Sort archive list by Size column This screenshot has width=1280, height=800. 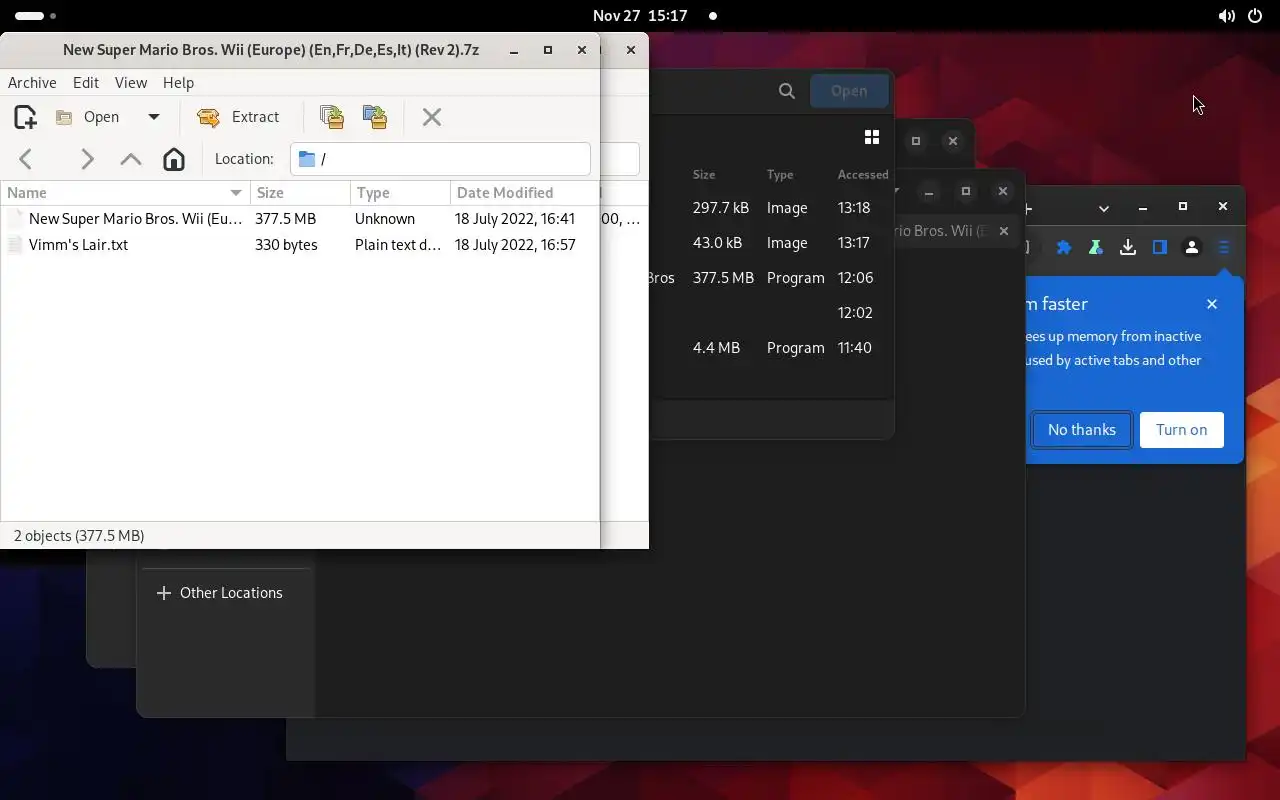(300, 193)
